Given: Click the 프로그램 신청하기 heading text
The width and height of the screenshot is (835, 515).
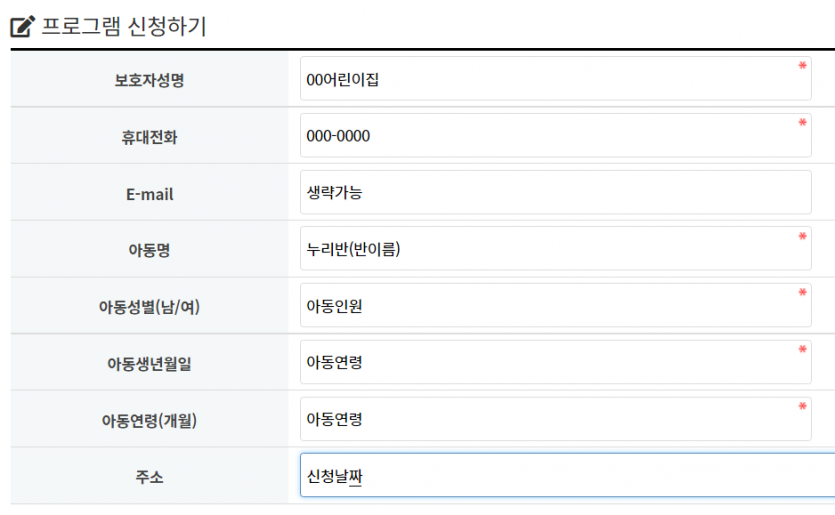Looking at the screenshot, I should pos(124,27).
